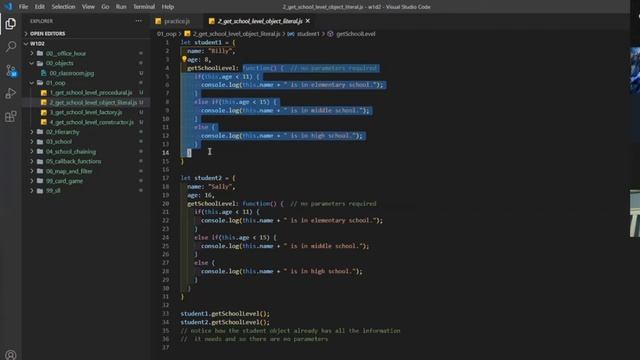Expand the 99_sll folder
This screenshot has height=360, width=640.
click(86, 191)
